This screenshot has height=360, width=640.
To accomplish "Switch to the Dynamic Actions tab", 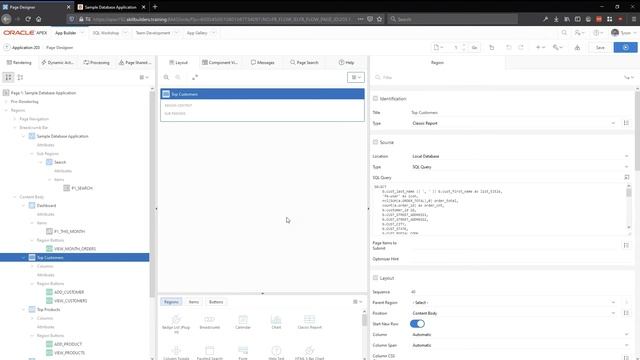I will [x=57, y=62].
